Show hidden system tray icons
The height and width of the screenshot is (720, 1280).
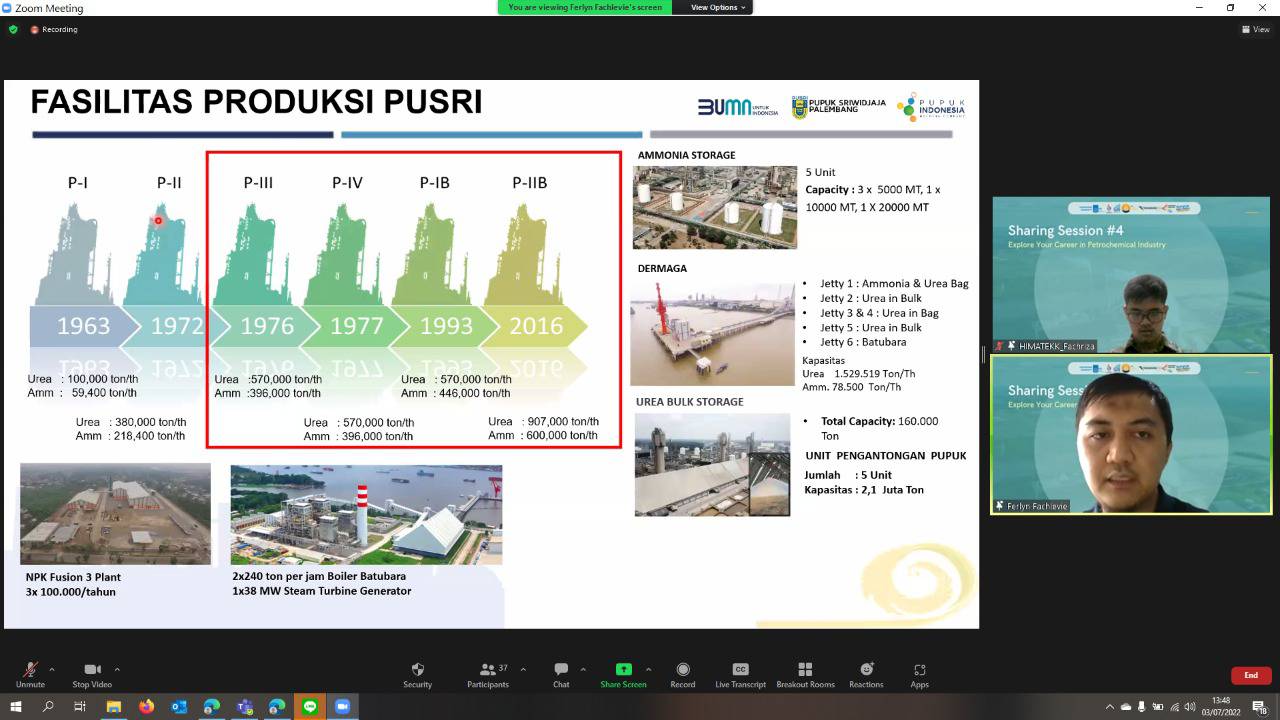tap(1109, 707)
